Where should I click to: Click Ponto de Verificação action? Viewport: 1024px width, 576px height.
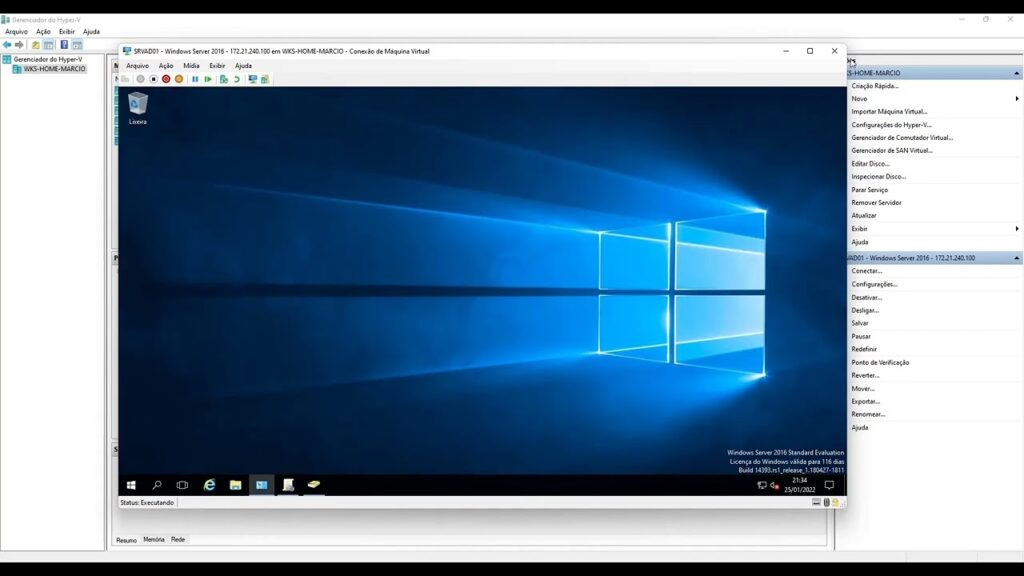click(x=880, y=362)
